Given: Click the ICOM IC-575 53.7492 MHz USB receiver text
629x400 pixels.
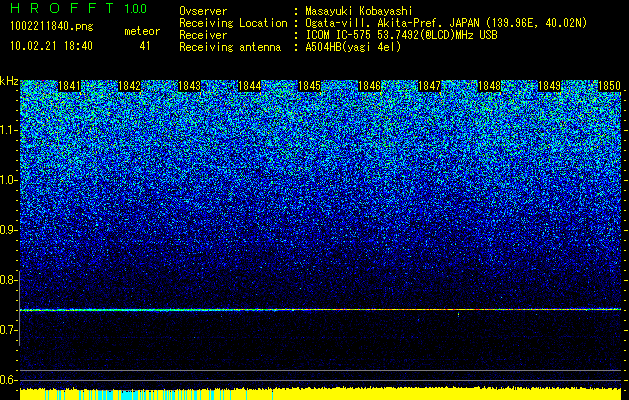Looking at the screenshot, I should click(402, 35).
